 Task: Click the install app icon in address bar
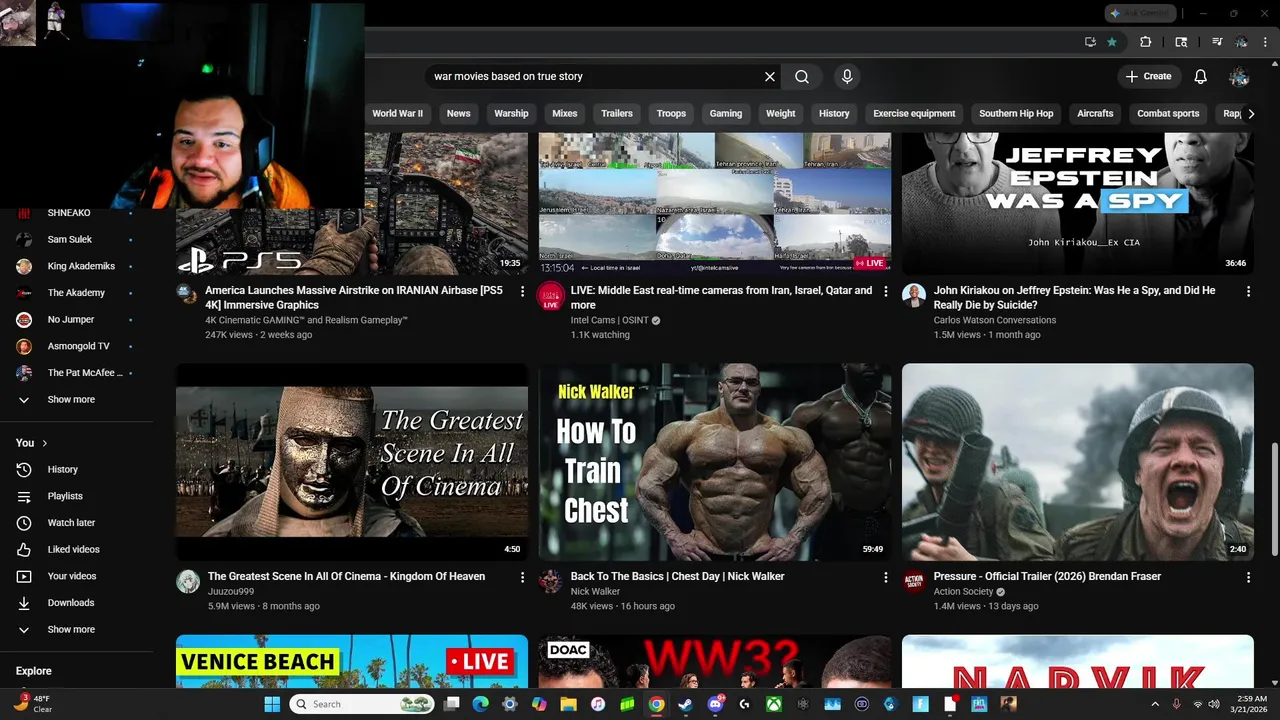pos(1090,42)
